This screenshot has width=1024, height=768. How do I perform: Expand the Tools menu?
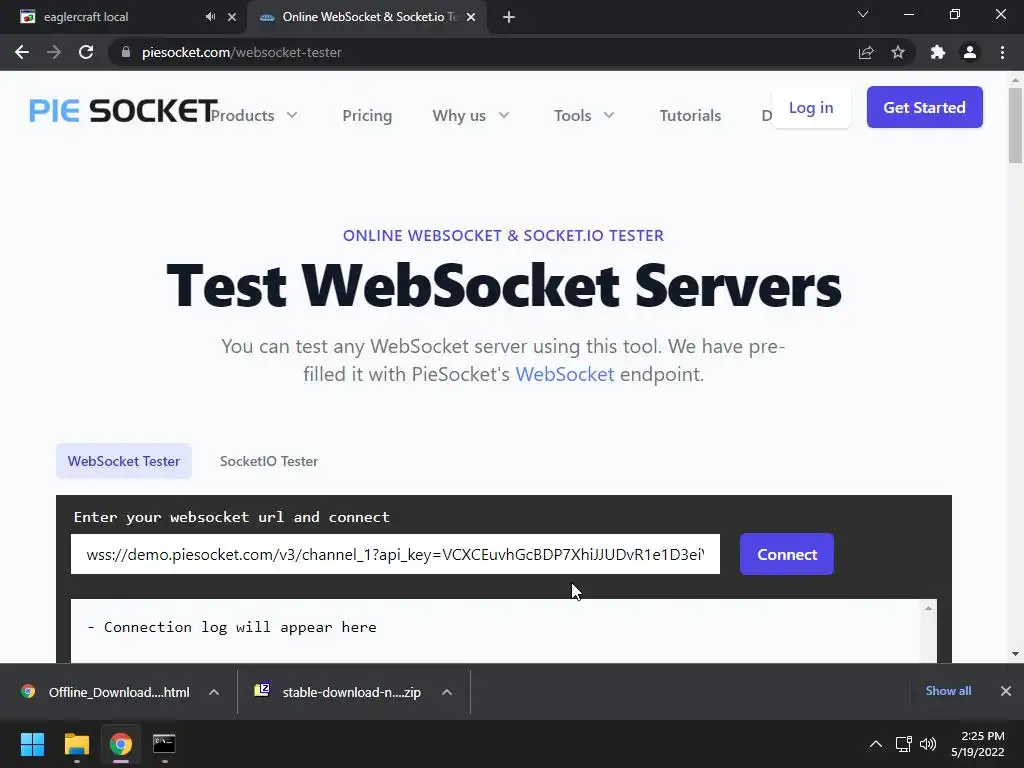pyautogui.click(x=584, y=116)
